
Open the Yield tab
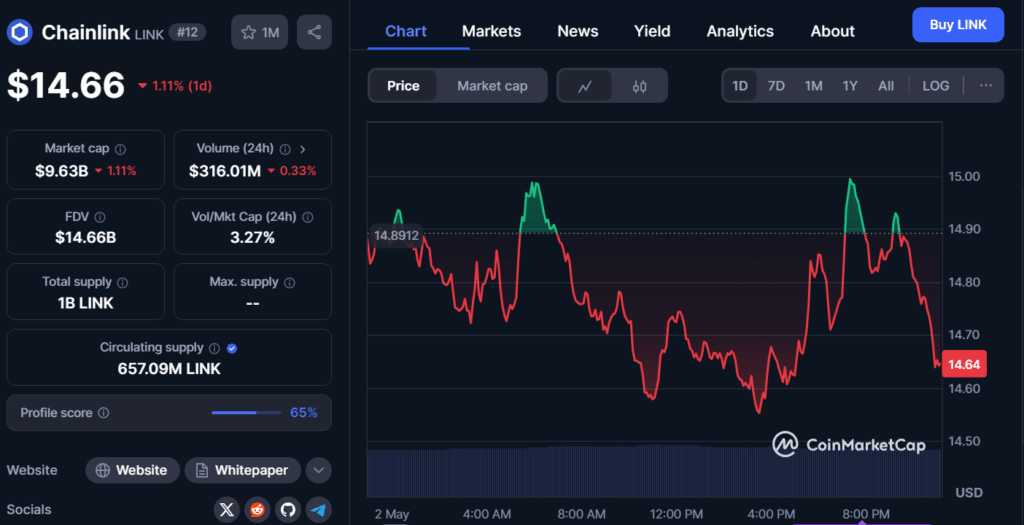click(x=652, y=31)
